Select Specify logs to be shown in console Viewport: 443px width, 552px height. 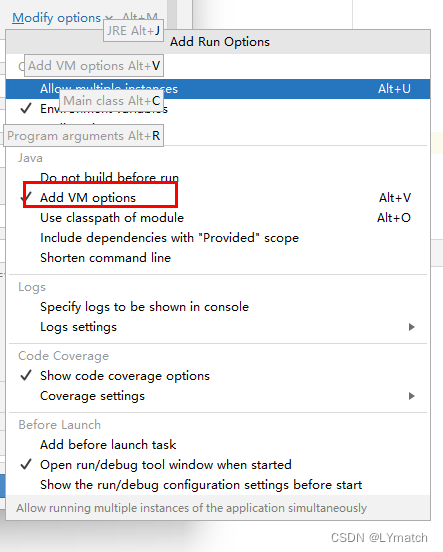click(x=218, y=307)
